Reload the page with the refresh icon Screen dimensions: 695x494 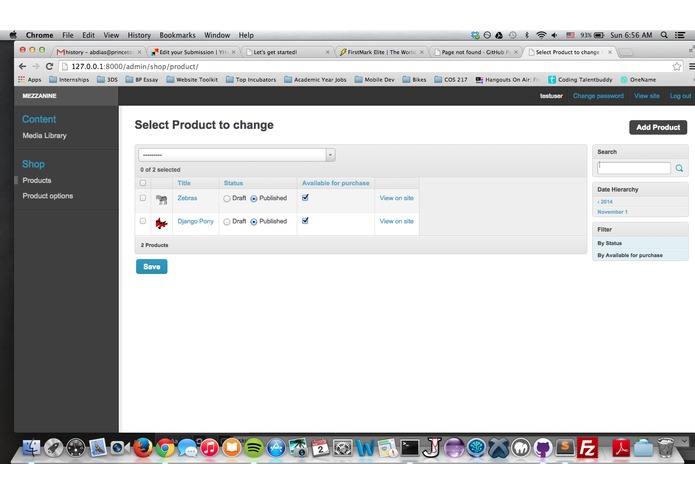tap(50, 66)
